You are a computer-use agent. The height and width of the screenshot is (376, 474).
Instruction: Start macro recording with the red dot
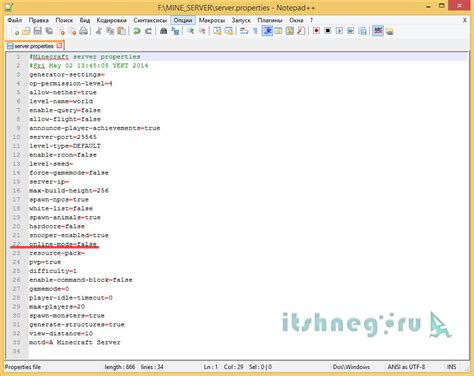pos(316,31)
